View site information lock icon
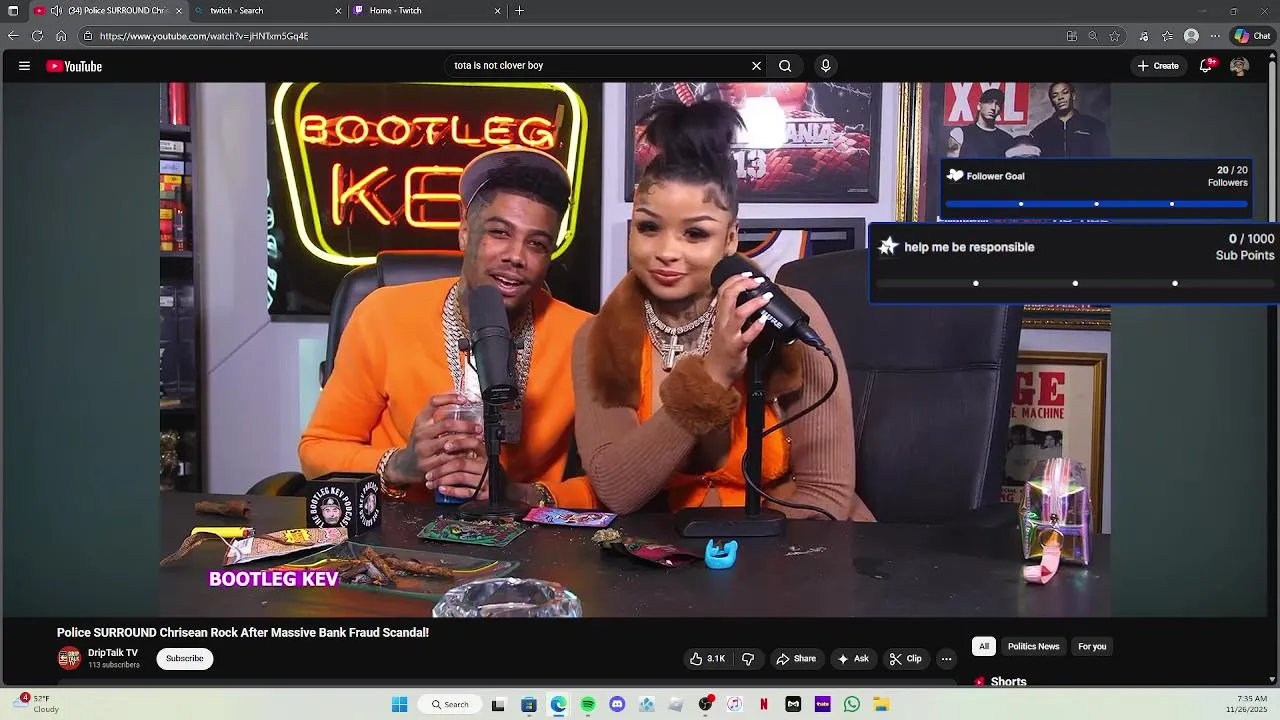Viewport: 1280px width, 720px height. pyautogui.click(x=88, y=36)
